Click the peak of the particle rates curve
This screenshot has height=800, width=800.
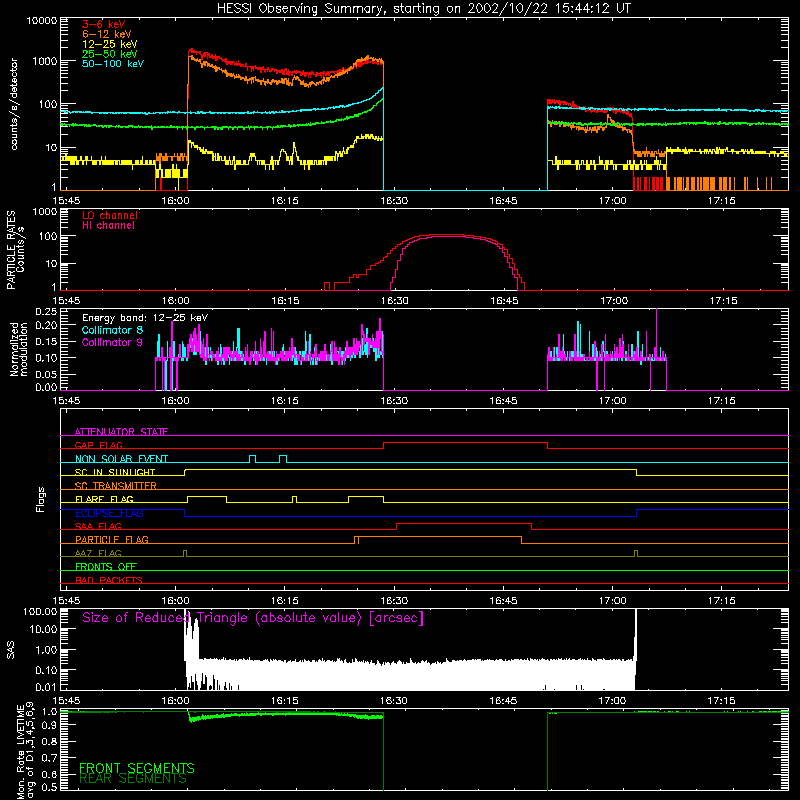[x=444, y=235]
